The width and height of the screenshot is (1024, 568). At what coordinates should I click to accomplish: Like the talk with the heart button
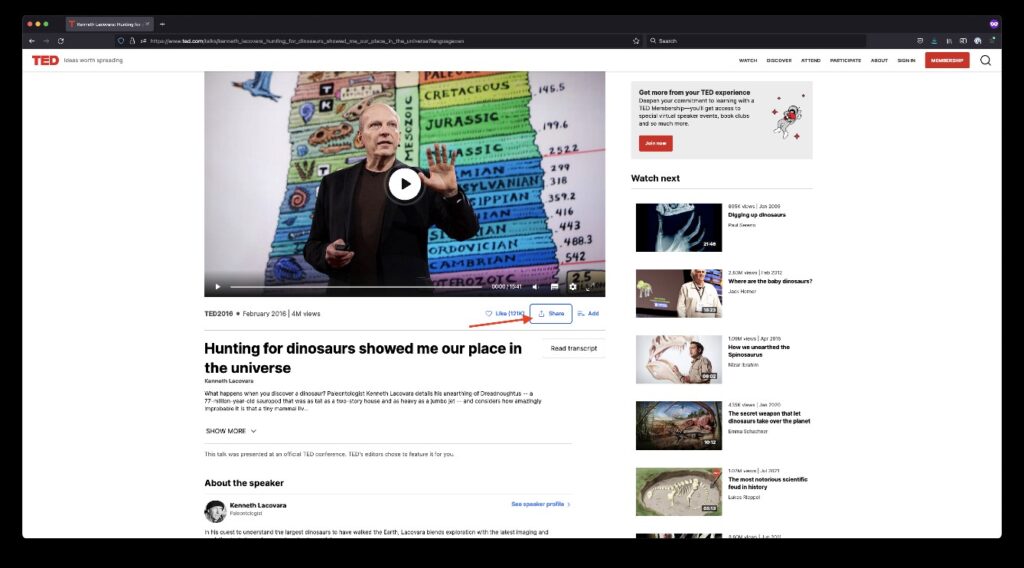tap(505, 313)
